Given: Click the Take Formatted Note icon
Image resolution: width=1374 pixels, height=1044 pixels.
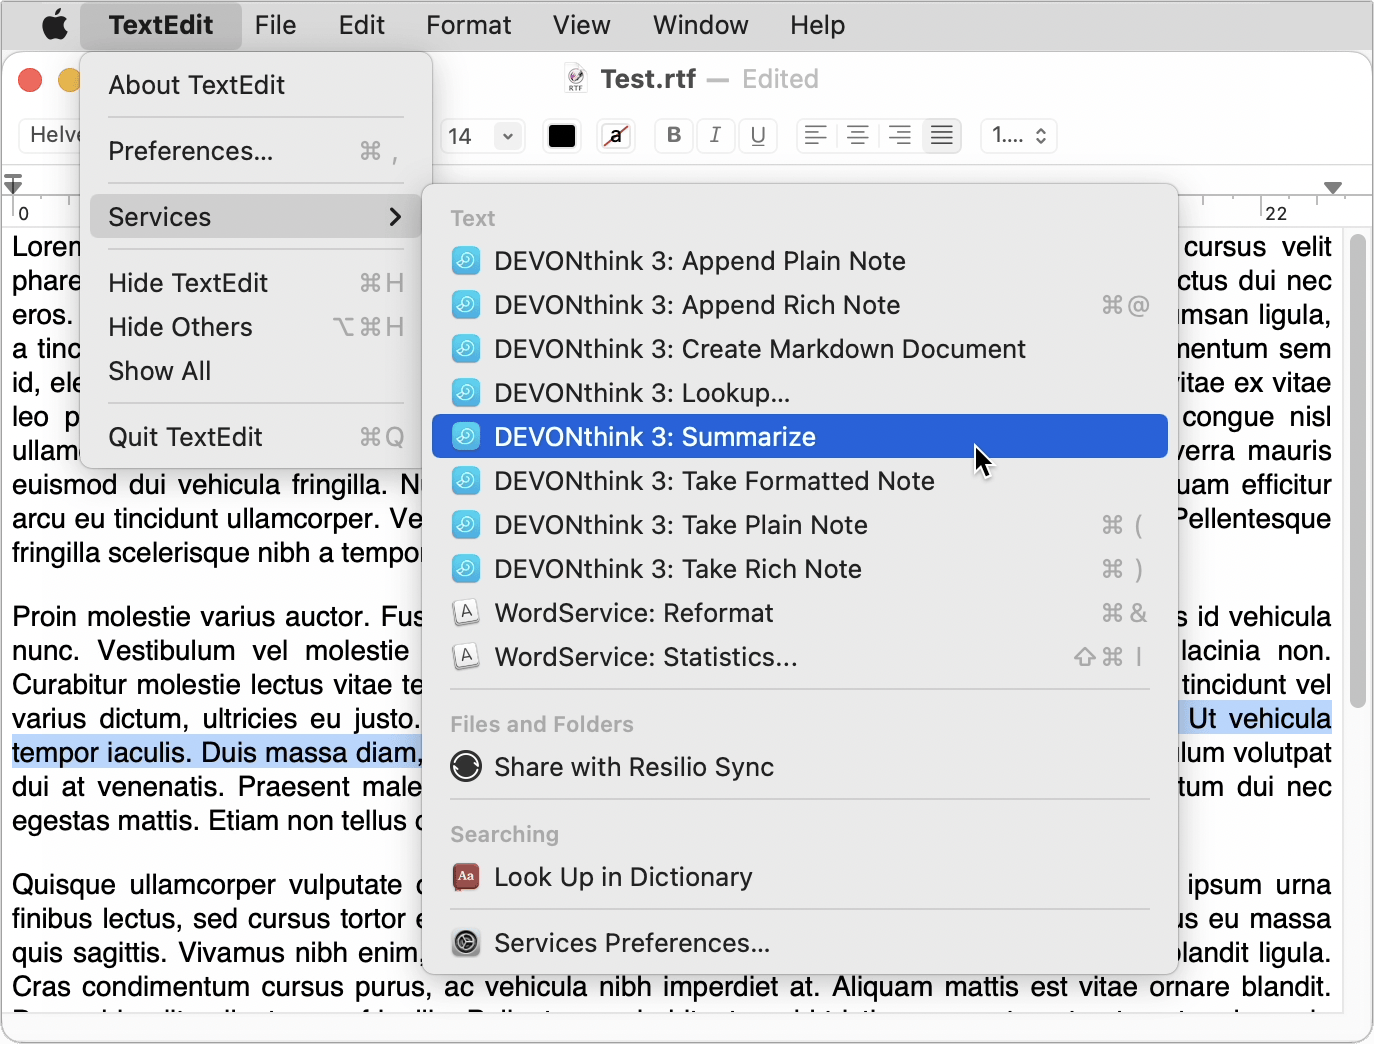Looking at the screenshot, I should 466,481.
